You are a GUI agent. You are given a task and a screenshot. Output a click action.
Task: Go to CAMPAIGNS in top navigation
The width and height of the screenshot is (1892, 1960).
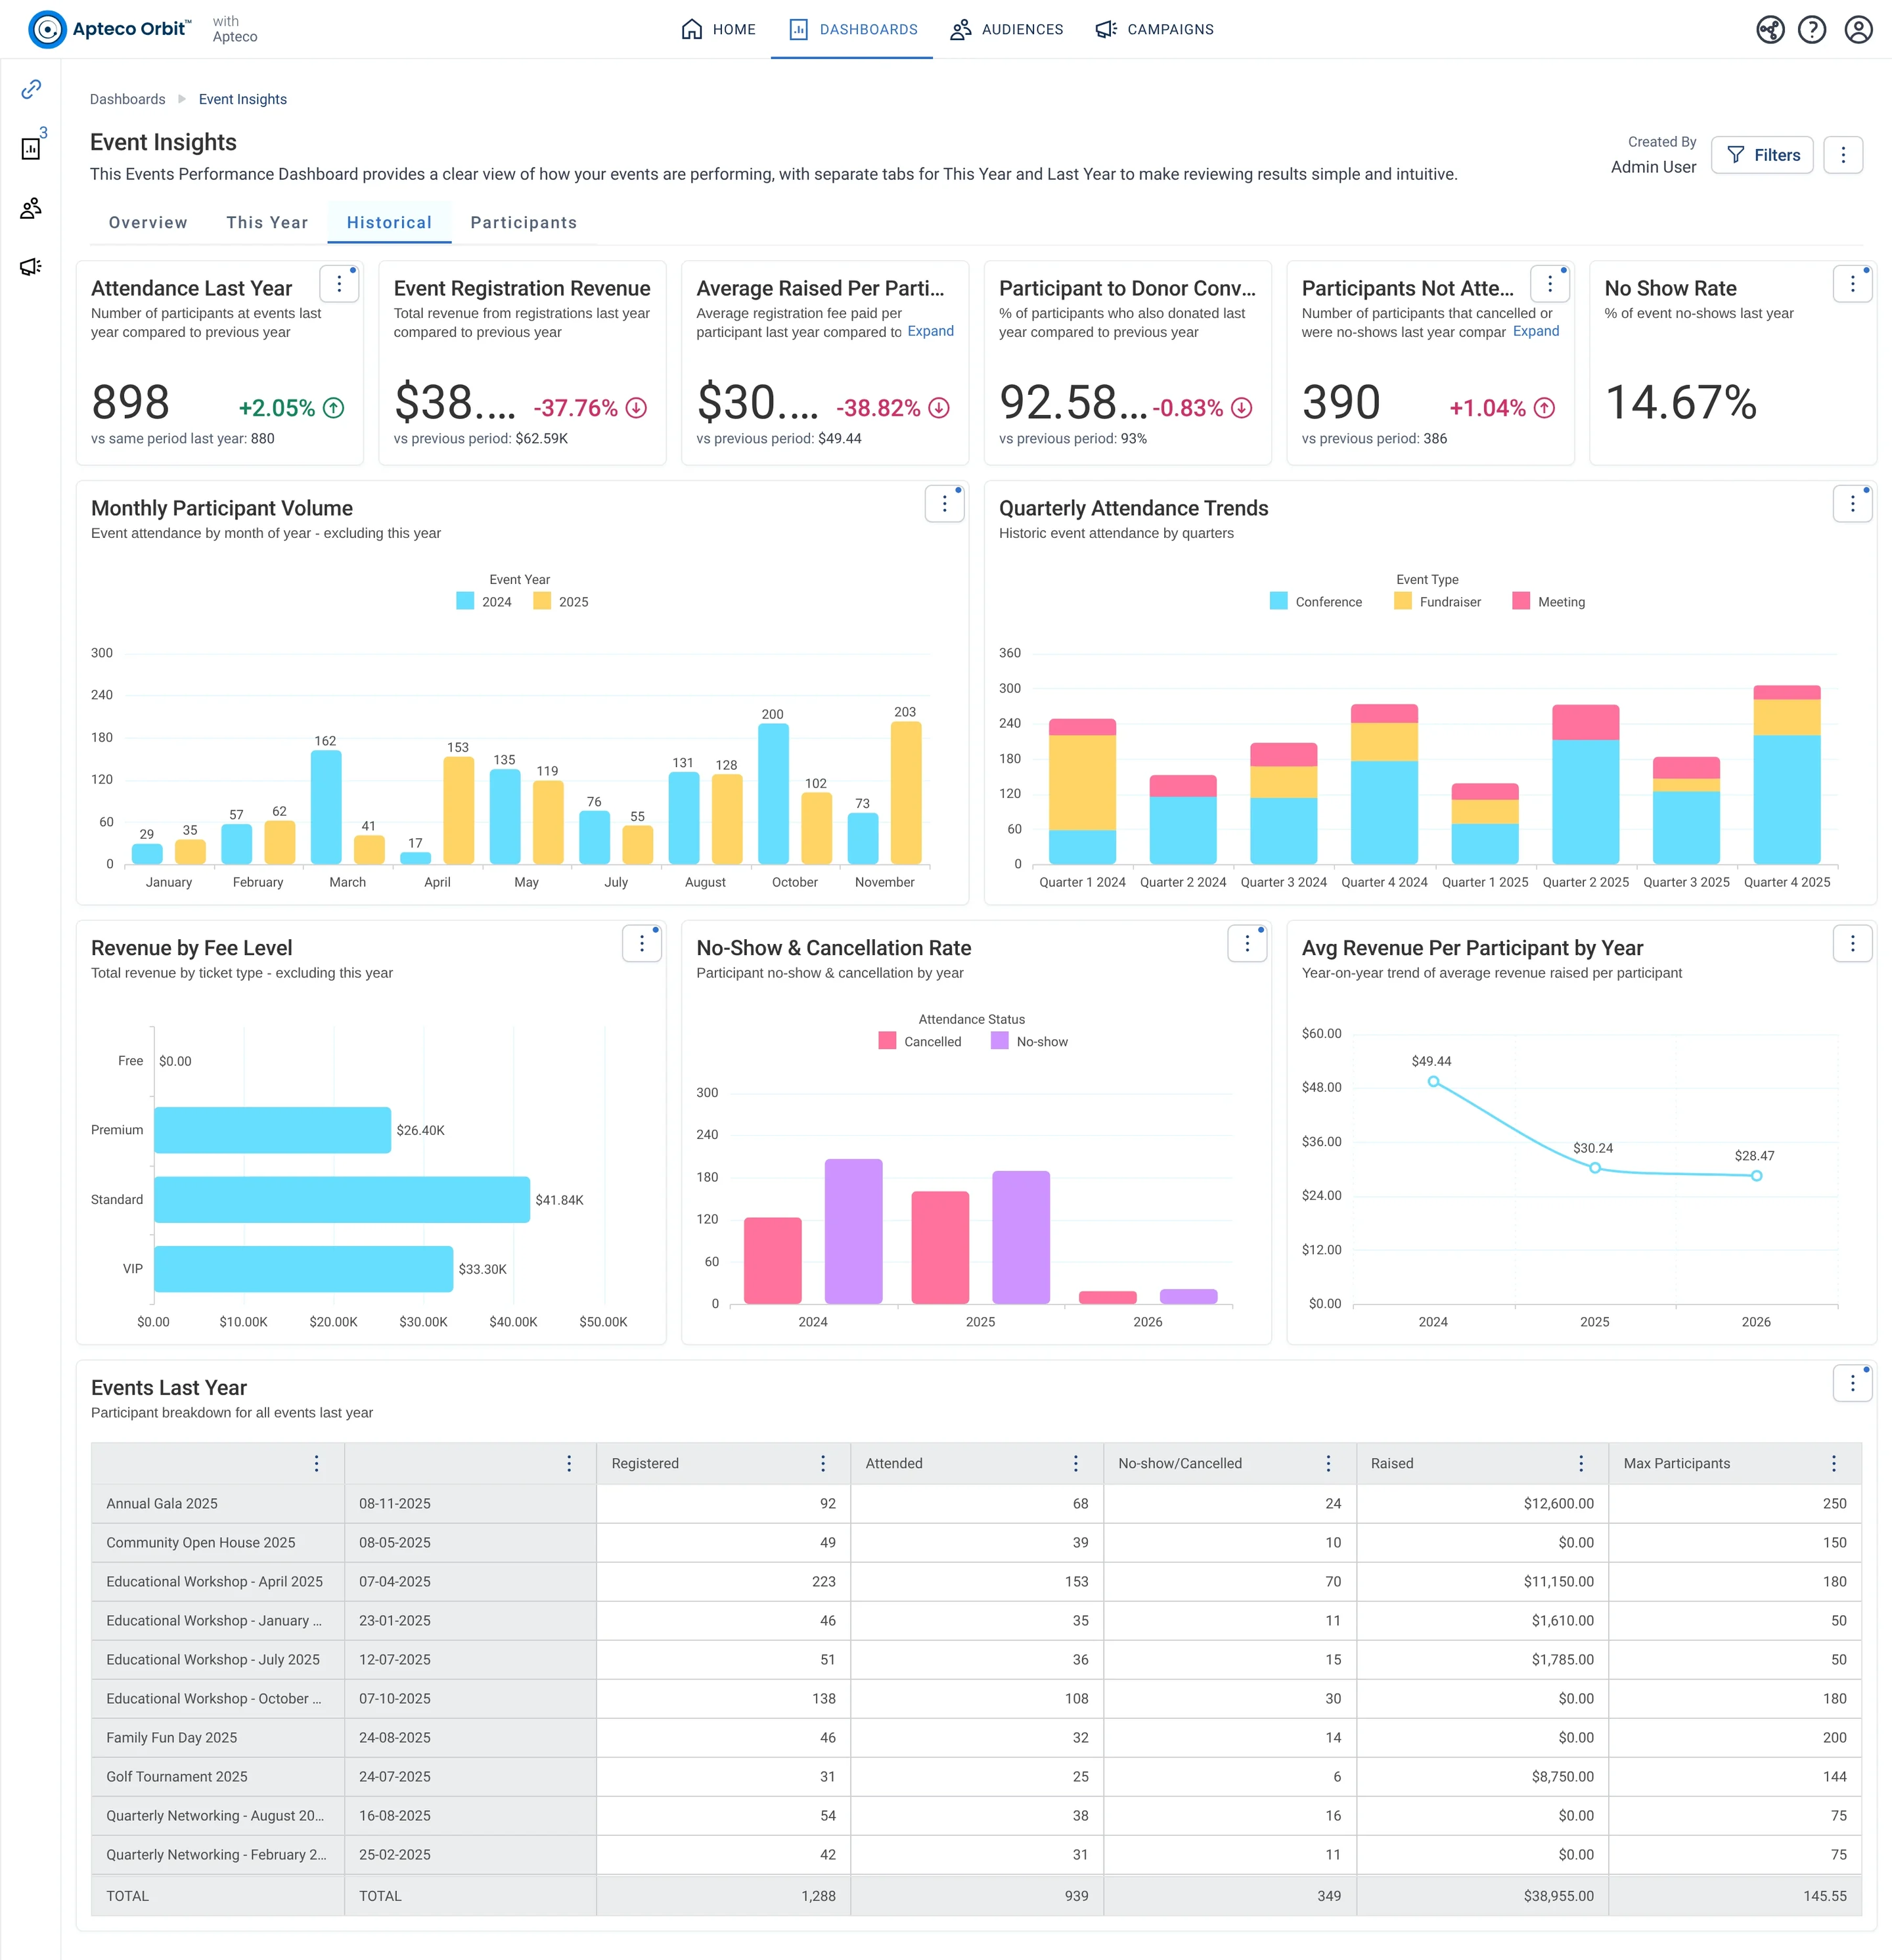(x=1154, y=29)
